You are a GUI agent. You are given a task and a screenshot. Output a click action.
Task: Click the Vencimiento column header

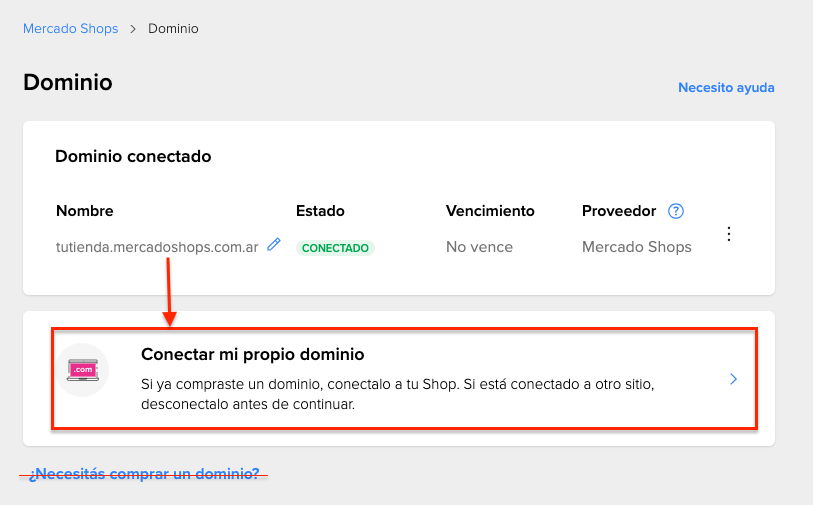pos(490,211)
